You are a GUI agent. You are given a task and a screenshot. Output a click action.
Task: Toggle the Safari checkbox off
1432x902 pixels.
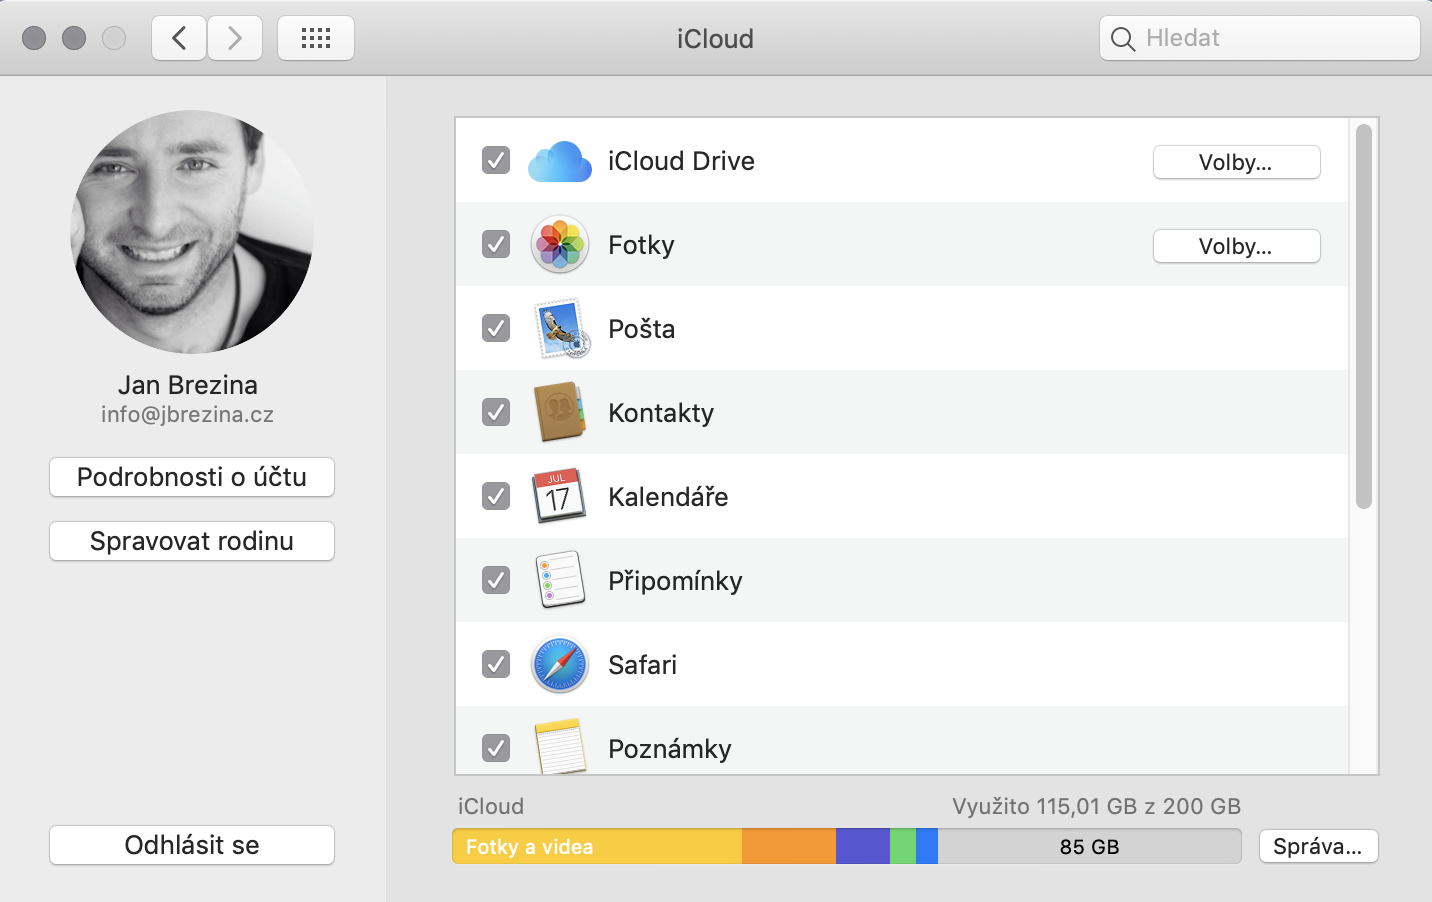[496, 664]
